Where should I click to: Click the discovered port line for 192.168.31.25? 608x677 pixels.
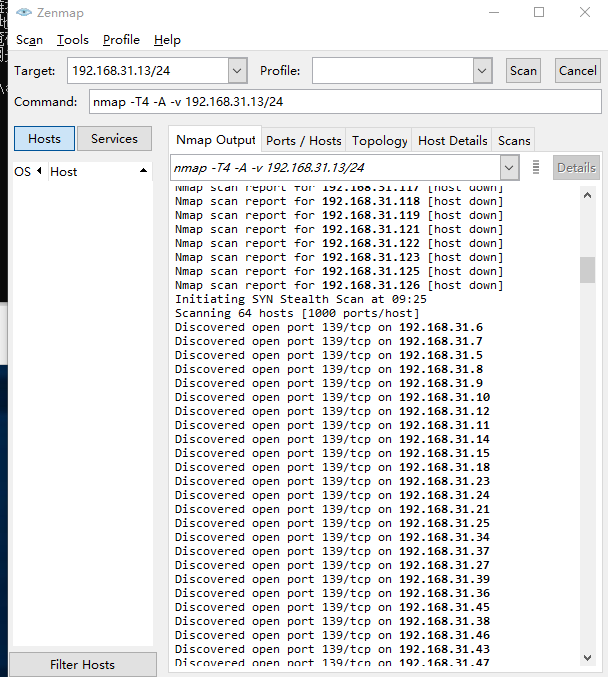(x=332, y=523)
